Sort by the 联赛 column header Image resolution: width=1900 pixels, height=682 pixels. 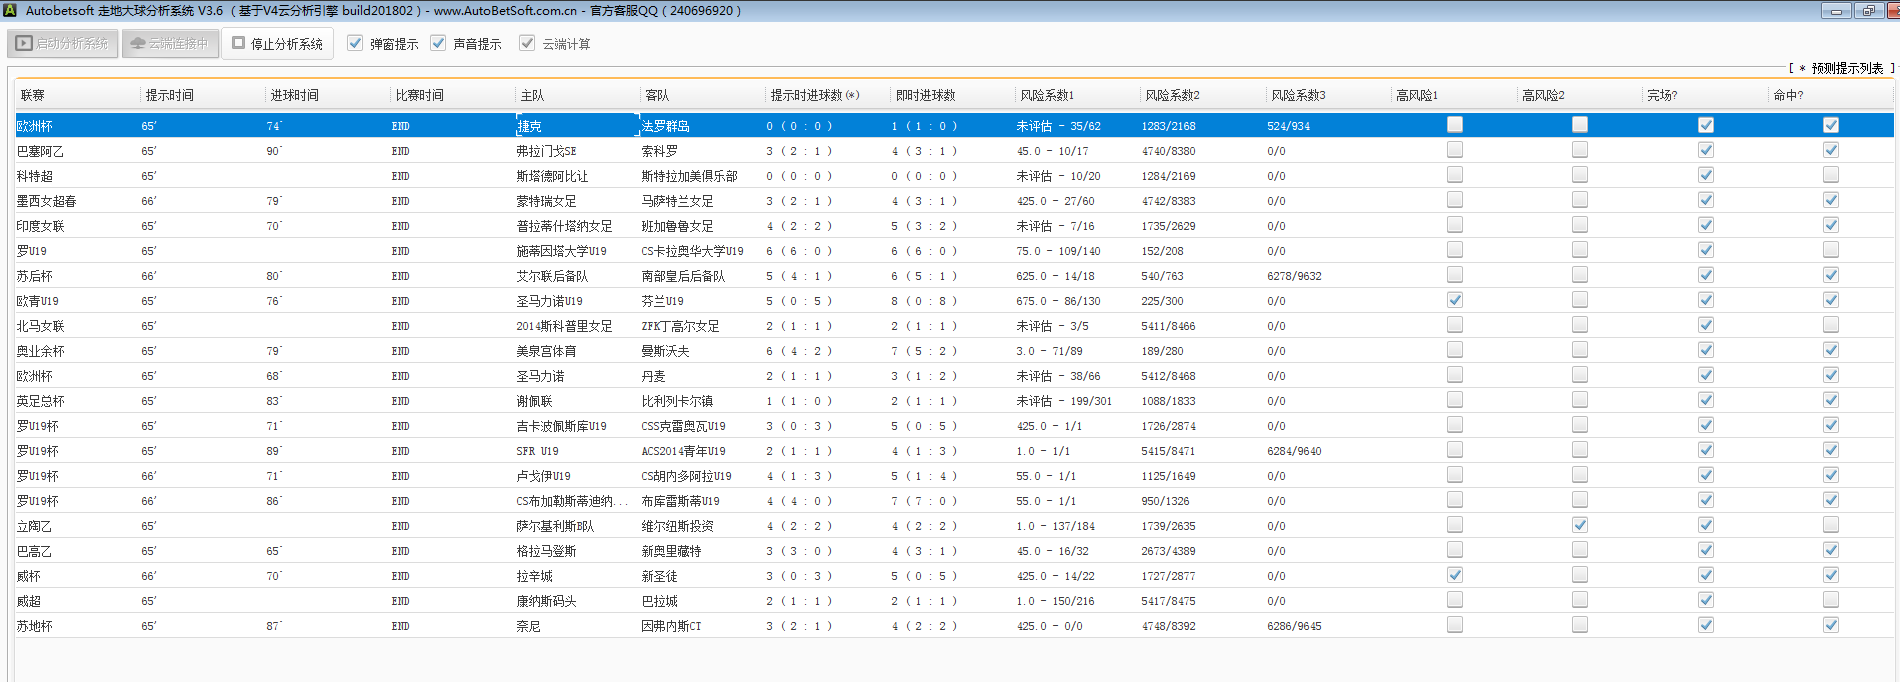tap(33, 95)
